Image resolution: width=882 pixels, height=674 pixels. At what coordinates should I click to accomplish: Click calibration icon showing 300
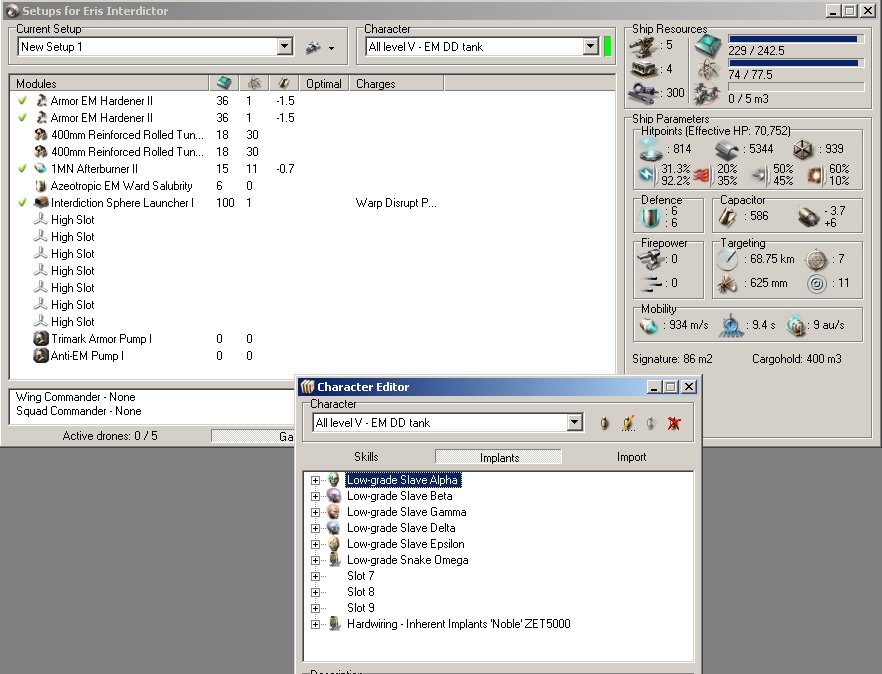644,93
